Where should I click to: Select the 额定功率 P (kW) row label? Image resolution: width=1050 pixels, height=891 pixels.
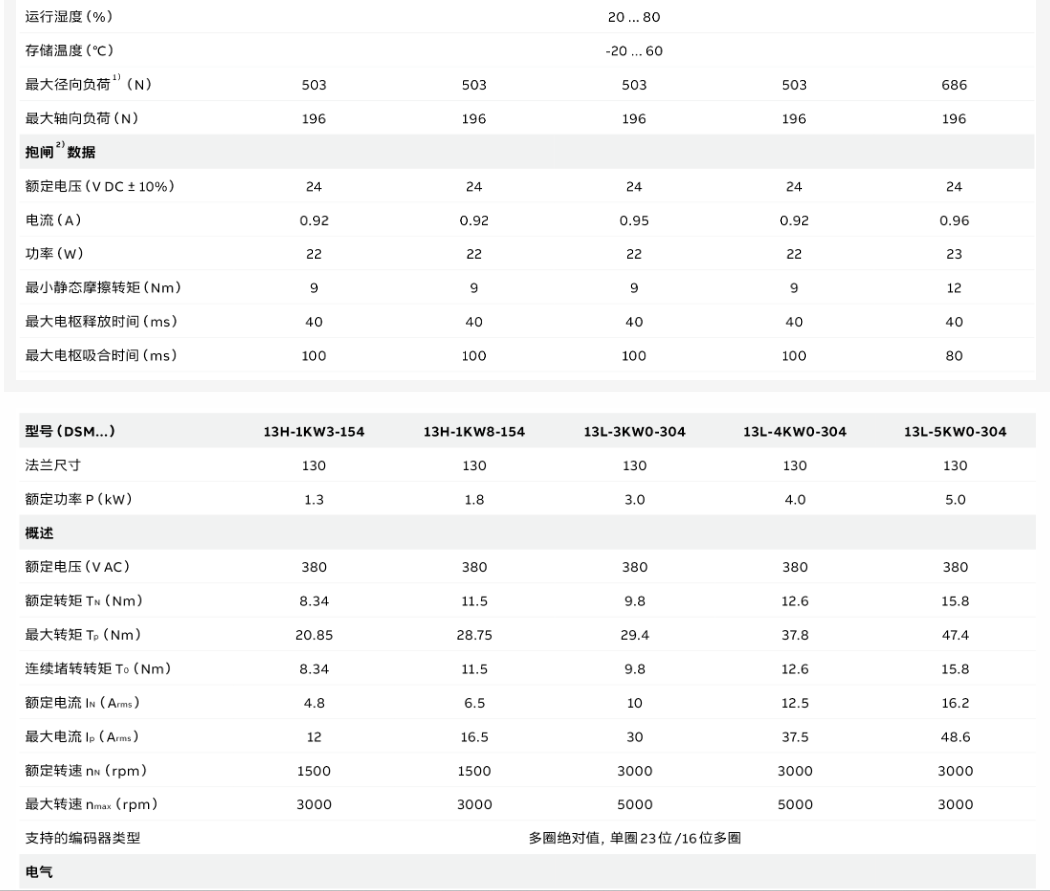[79, 499]
